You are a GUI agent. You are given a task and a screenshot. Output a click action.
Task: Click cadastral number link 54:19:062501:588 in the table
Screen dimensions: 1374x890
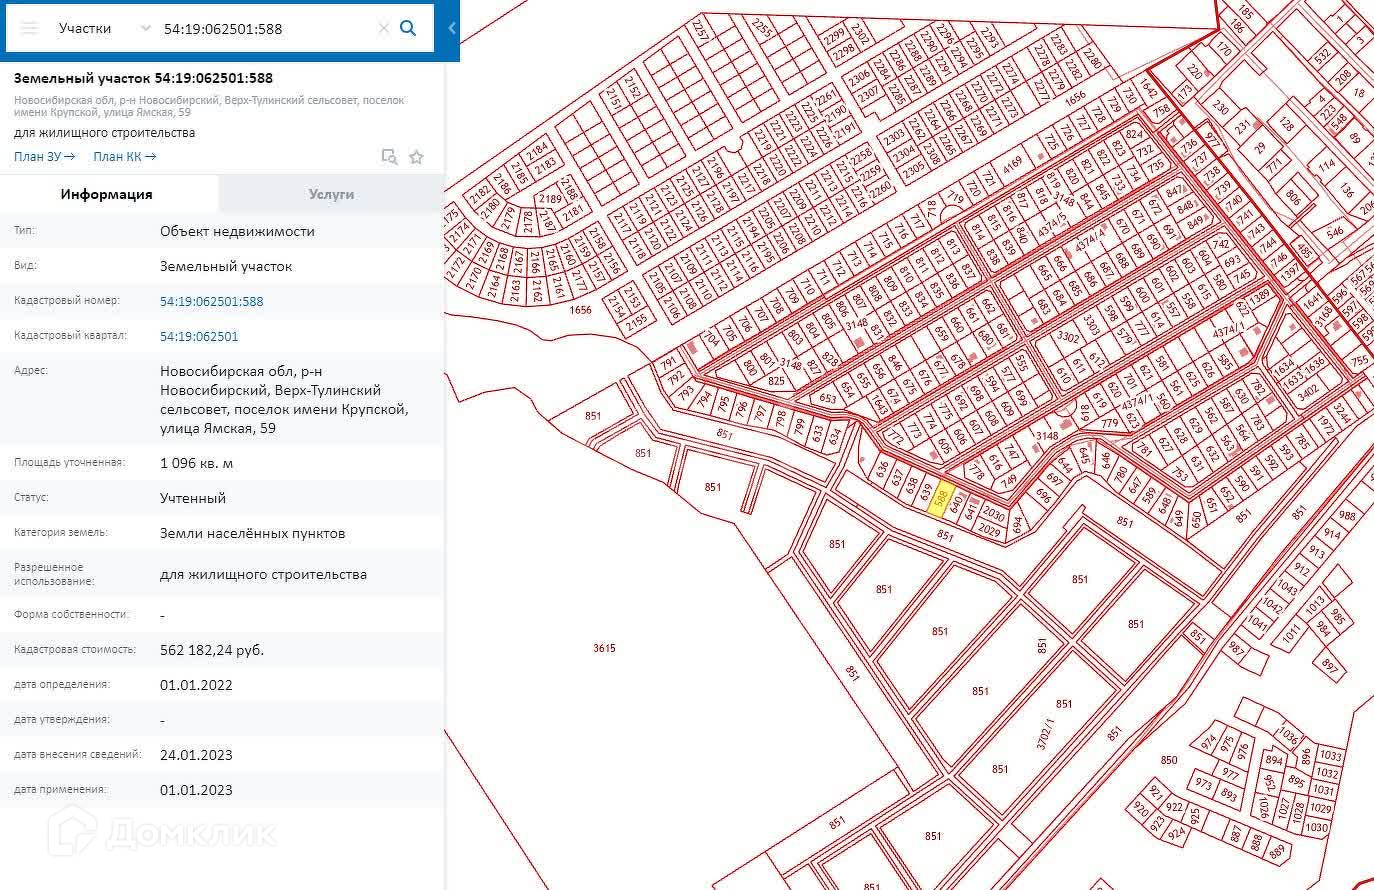(211, 301)
